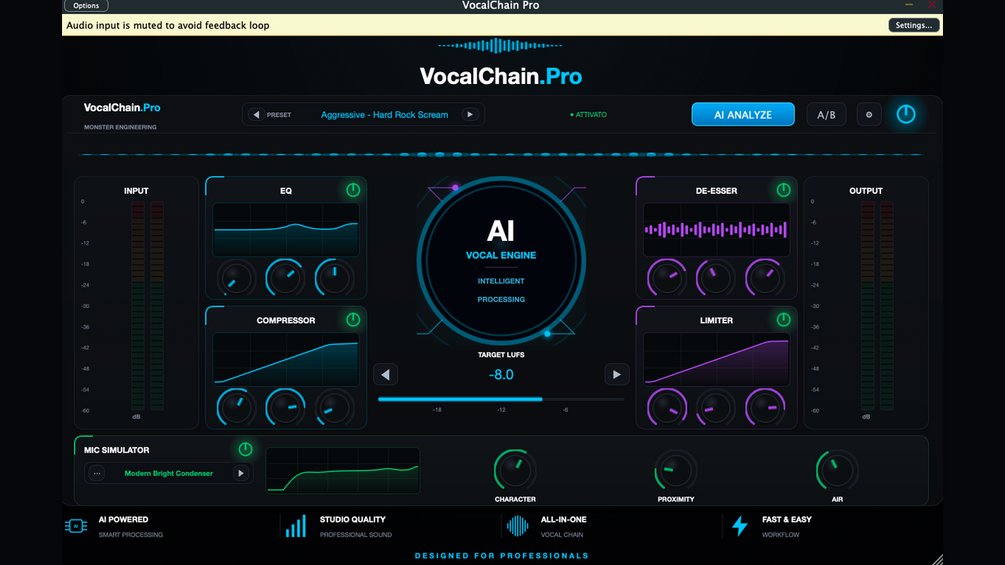This screenshot has width=1005, height=565.
Task: Click the Proximity knob
Action: point(676,470)
